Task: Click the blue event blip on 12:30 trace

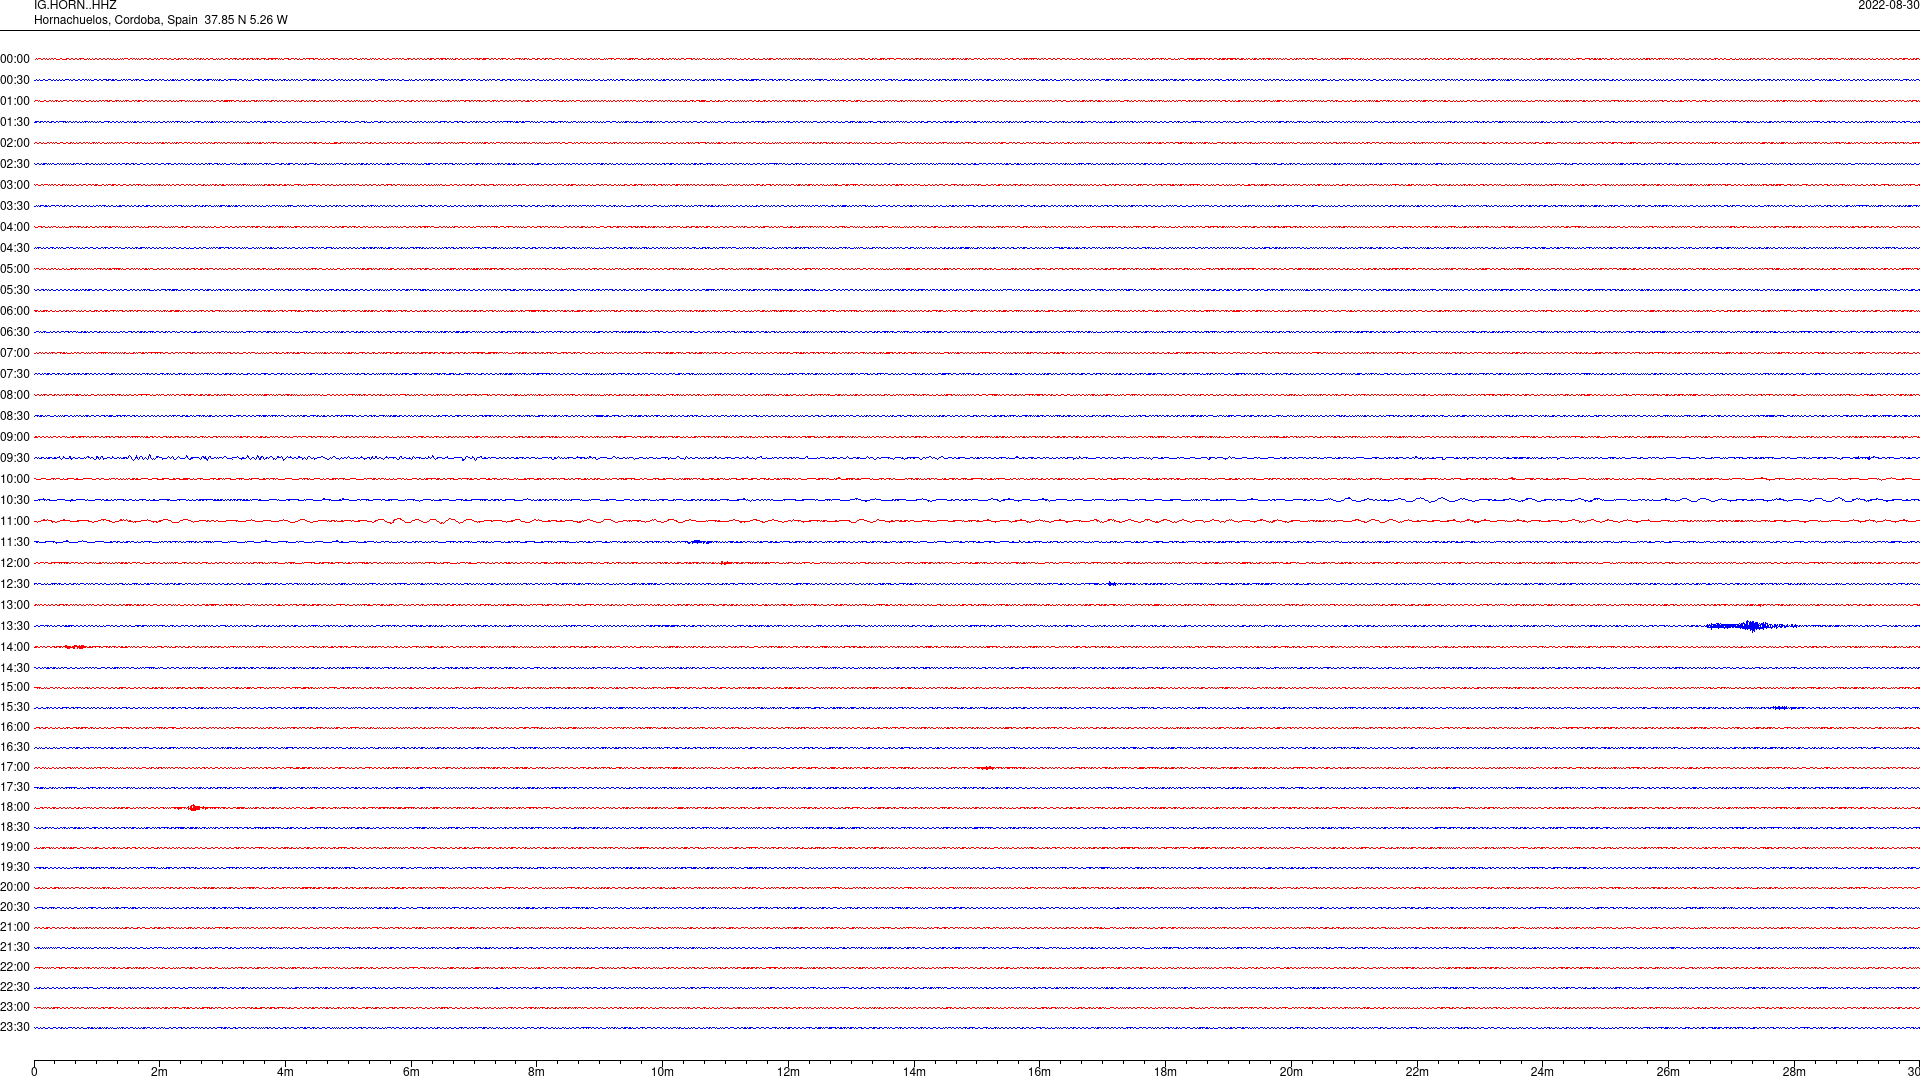Action: click(x=1112, y=584)
